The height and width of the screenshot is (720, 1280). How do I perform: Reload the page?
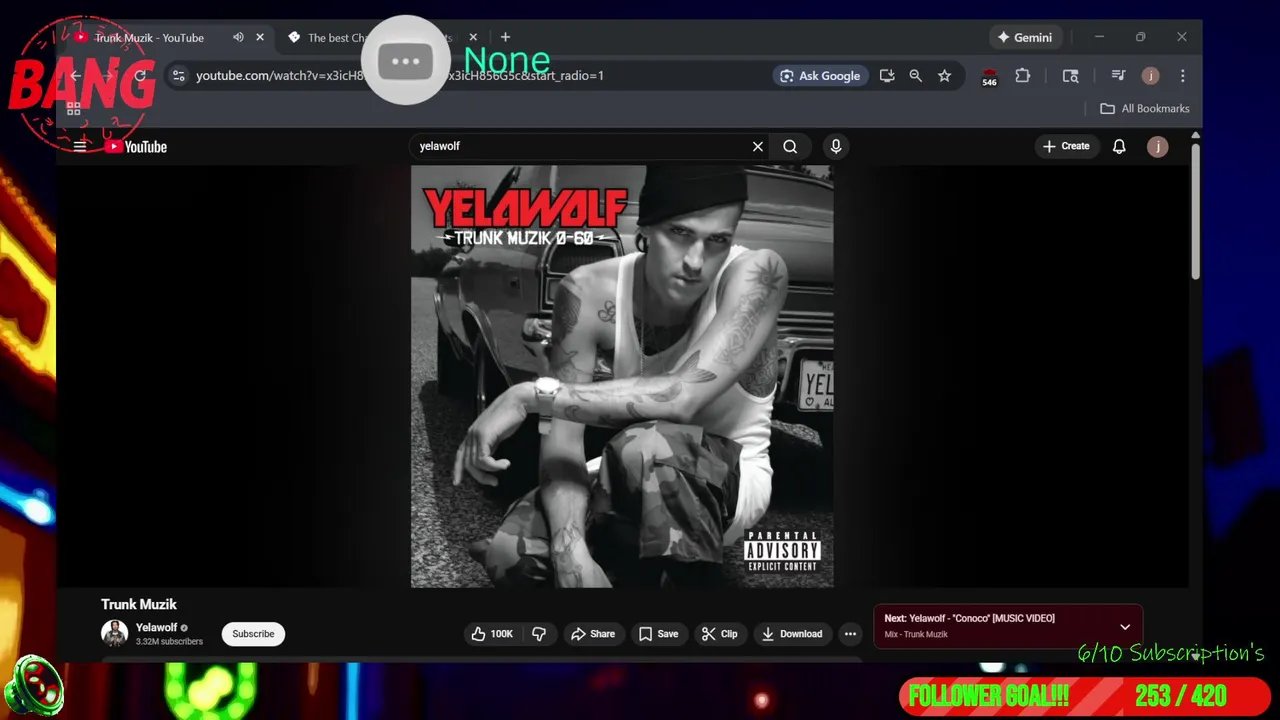[140, 76]
